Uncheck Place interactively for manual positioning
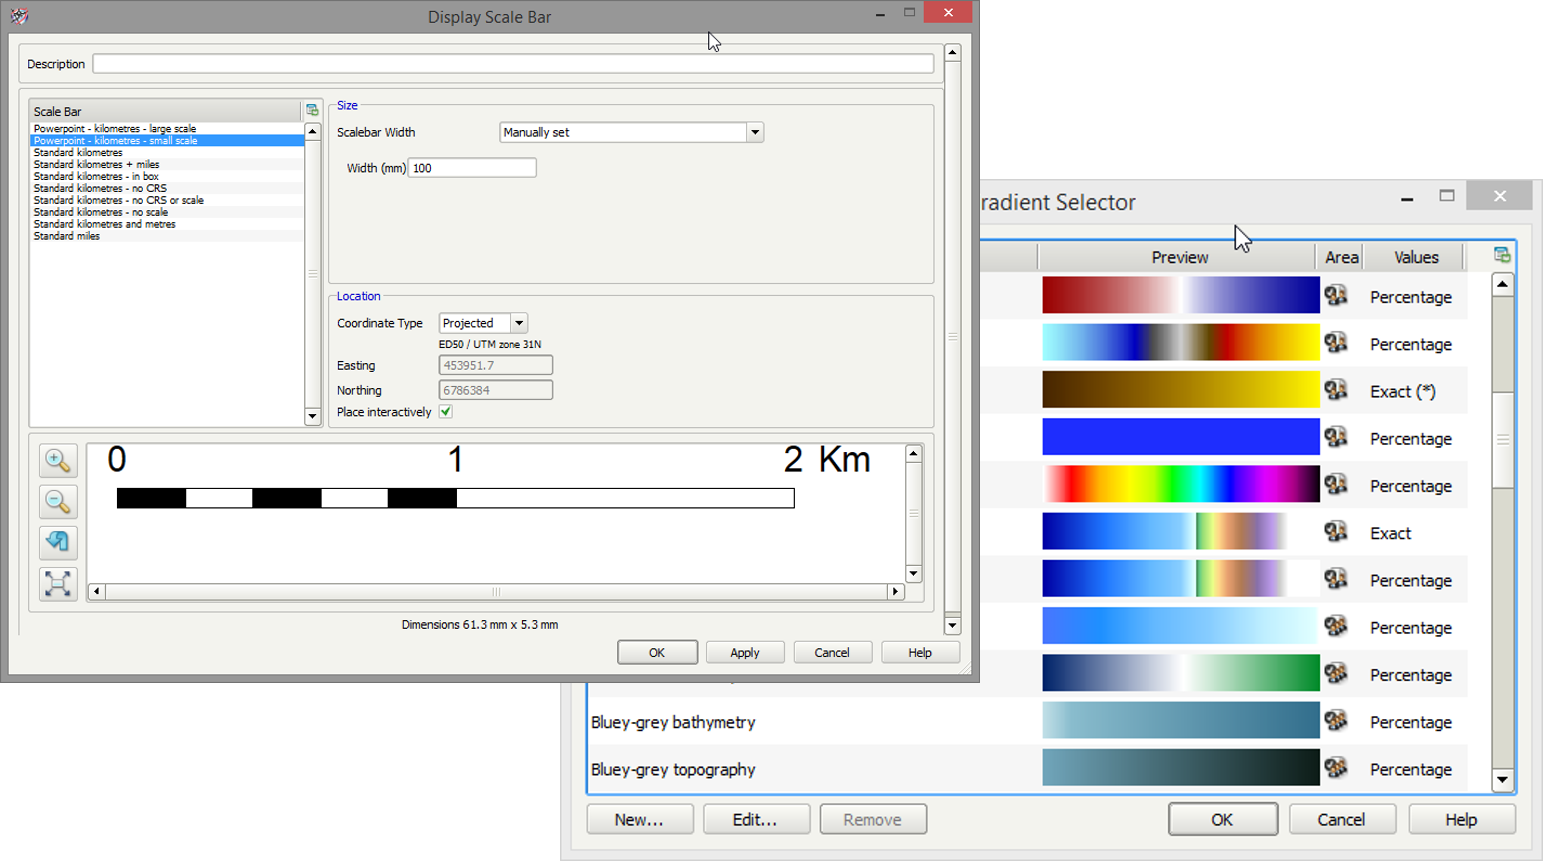 [445, 411]
